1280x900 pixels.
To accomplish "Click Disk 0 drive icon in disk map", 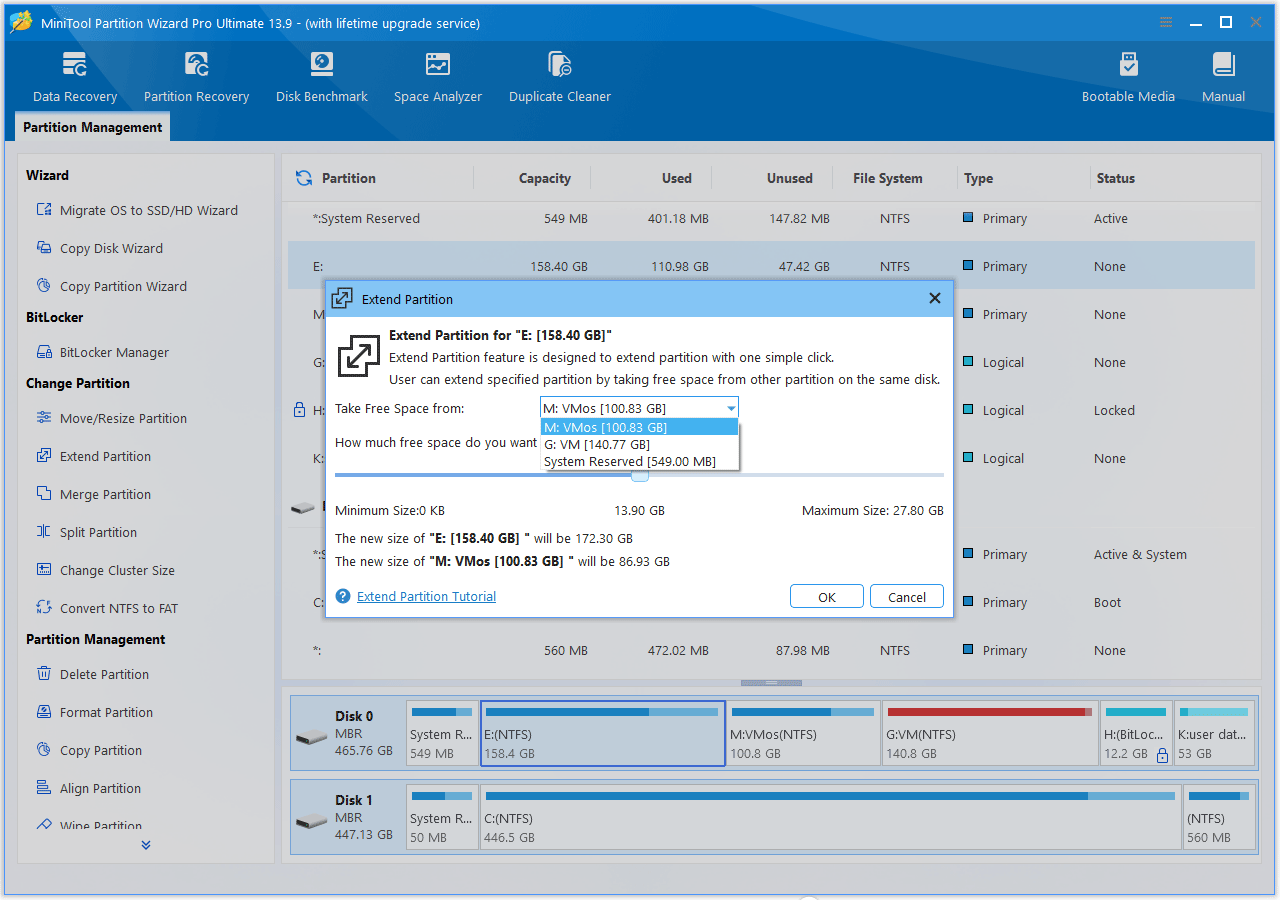I will pos(310,737).
